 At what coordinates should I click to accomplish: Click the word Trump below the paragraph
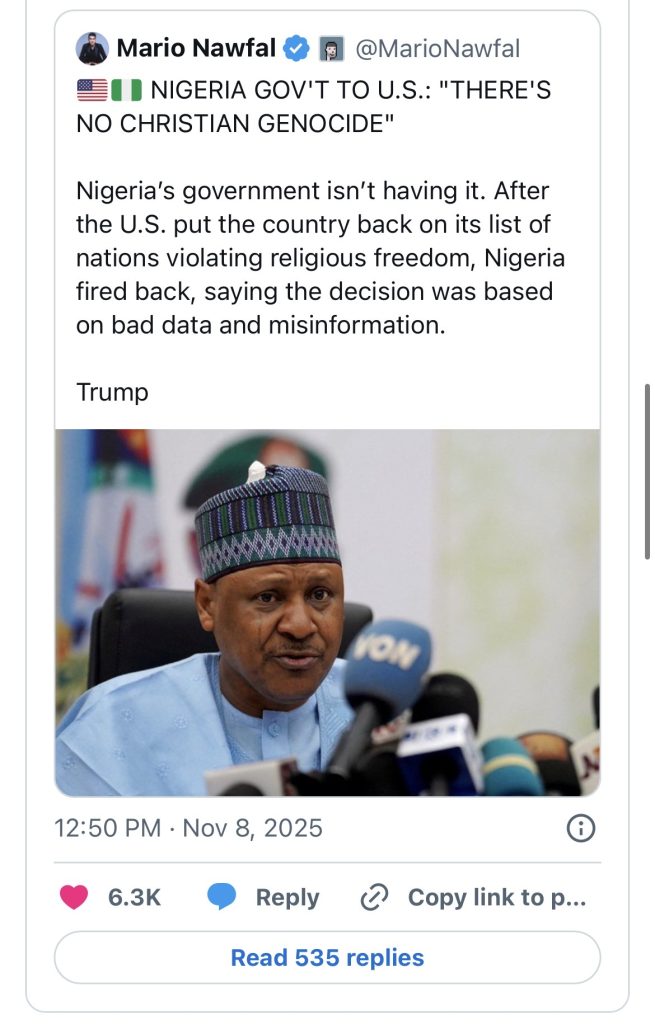point(112,392)
